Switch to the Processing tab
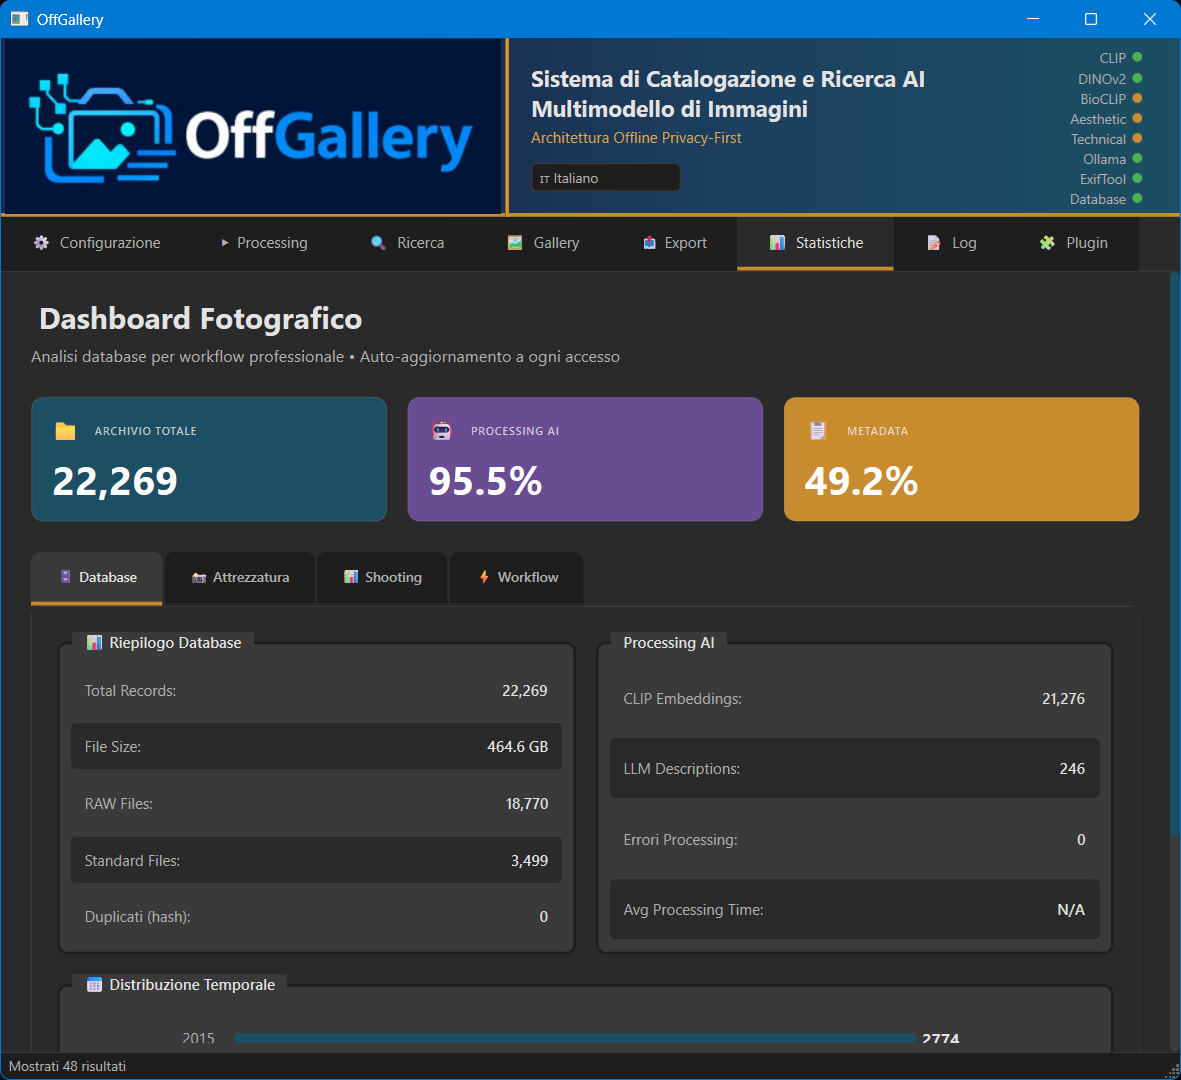The image size is (1181, 1080). (264, 243)
